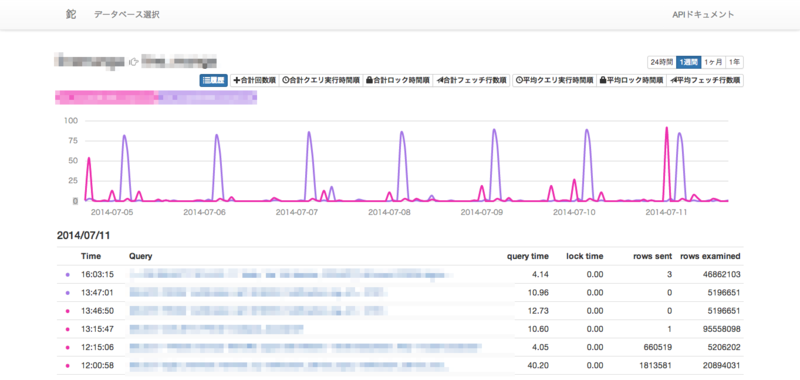Open データベース選択 menu
This screenshot has width=800, height=380.
pyautogui.click(x=127, y=15)
